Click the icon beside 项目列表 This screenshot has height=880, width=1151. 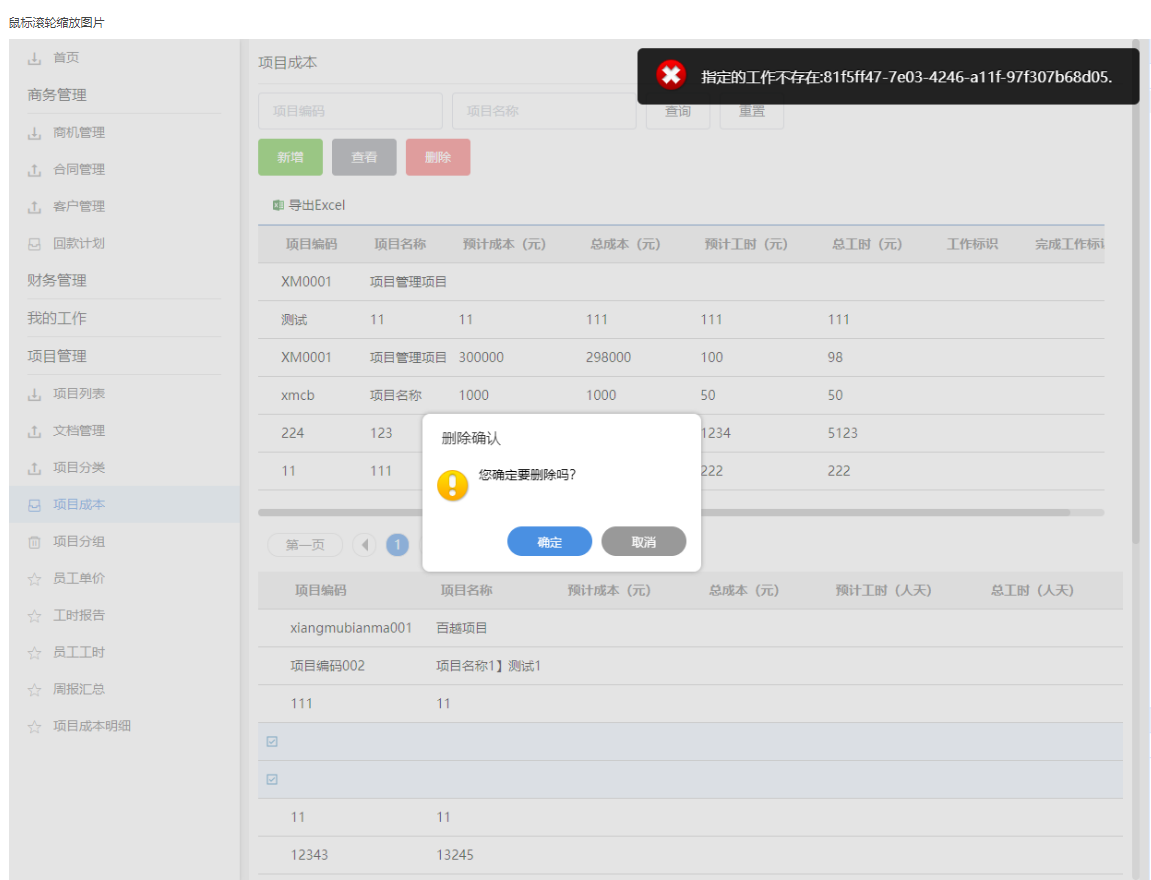point(34,394)
